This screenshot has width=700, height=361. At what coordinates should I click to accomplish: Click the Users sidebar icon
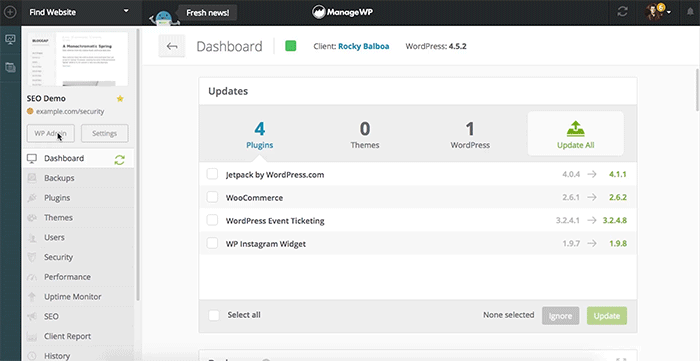[32, 237]
